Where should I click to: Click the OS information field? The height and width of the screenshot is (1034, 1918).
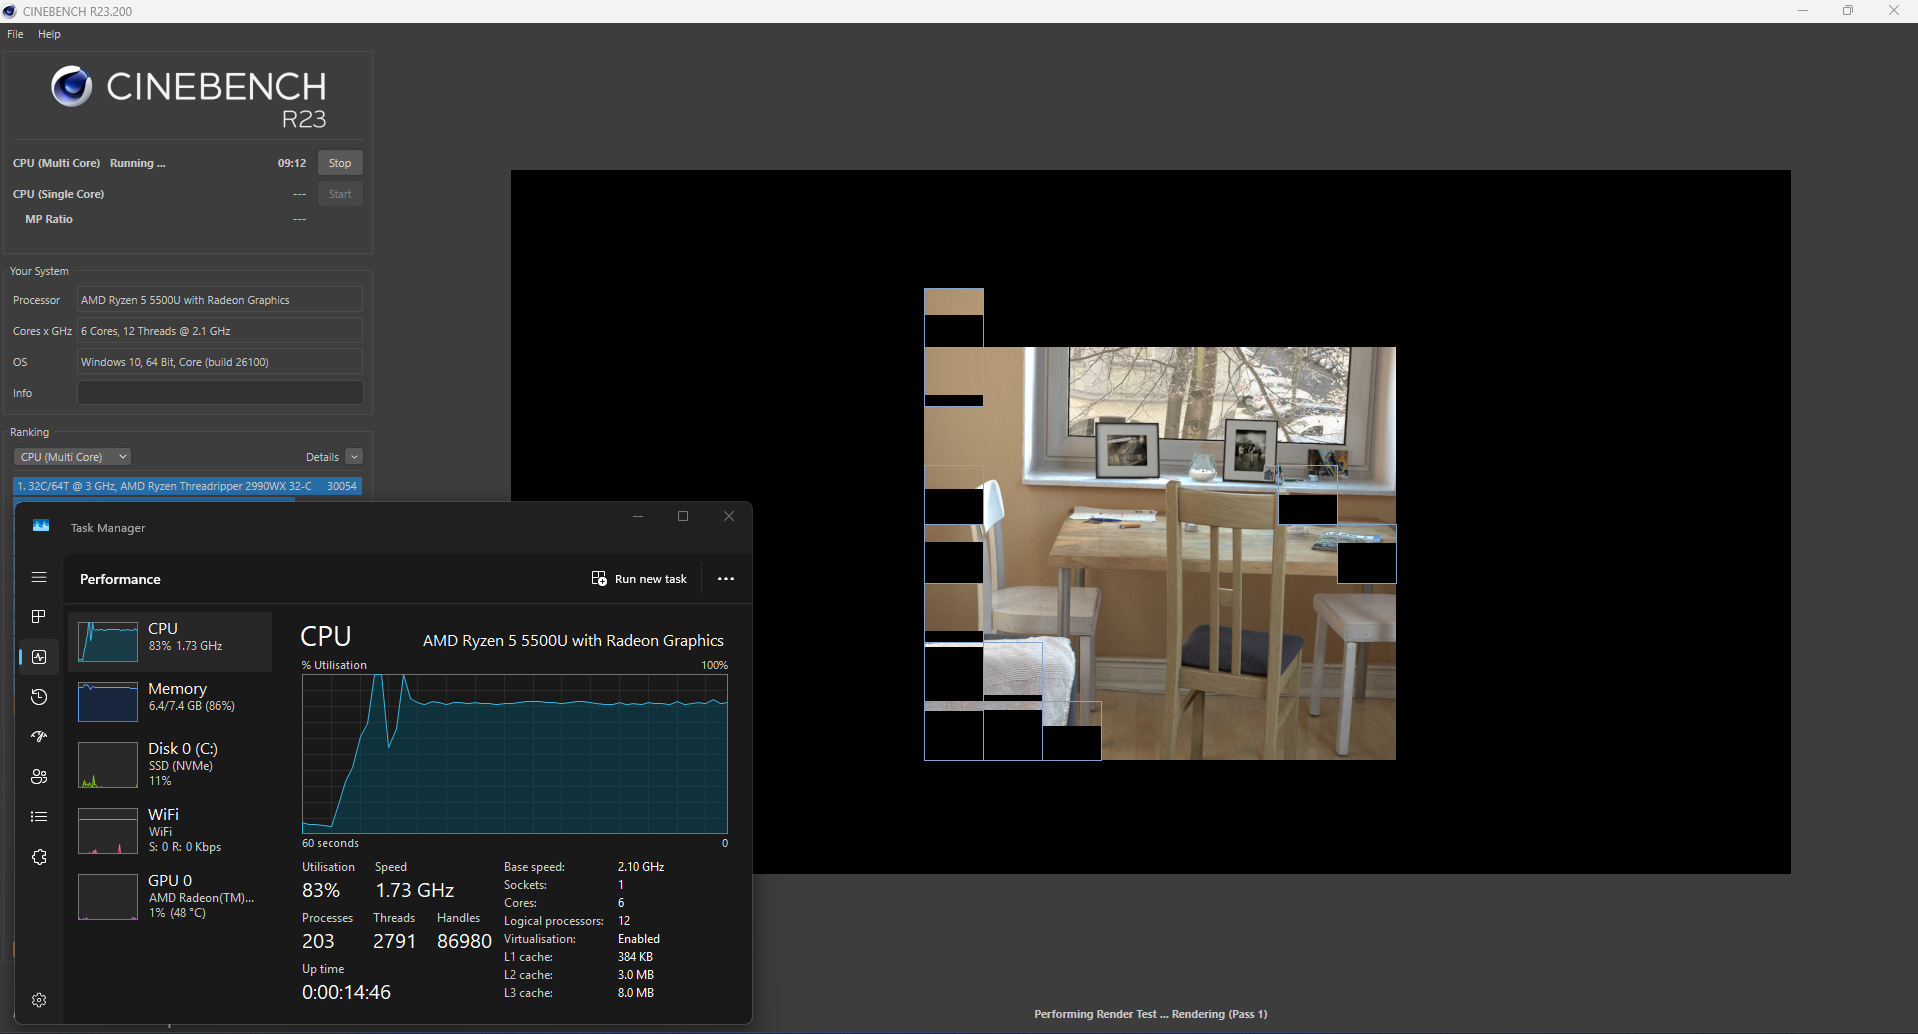click(220, 362)
